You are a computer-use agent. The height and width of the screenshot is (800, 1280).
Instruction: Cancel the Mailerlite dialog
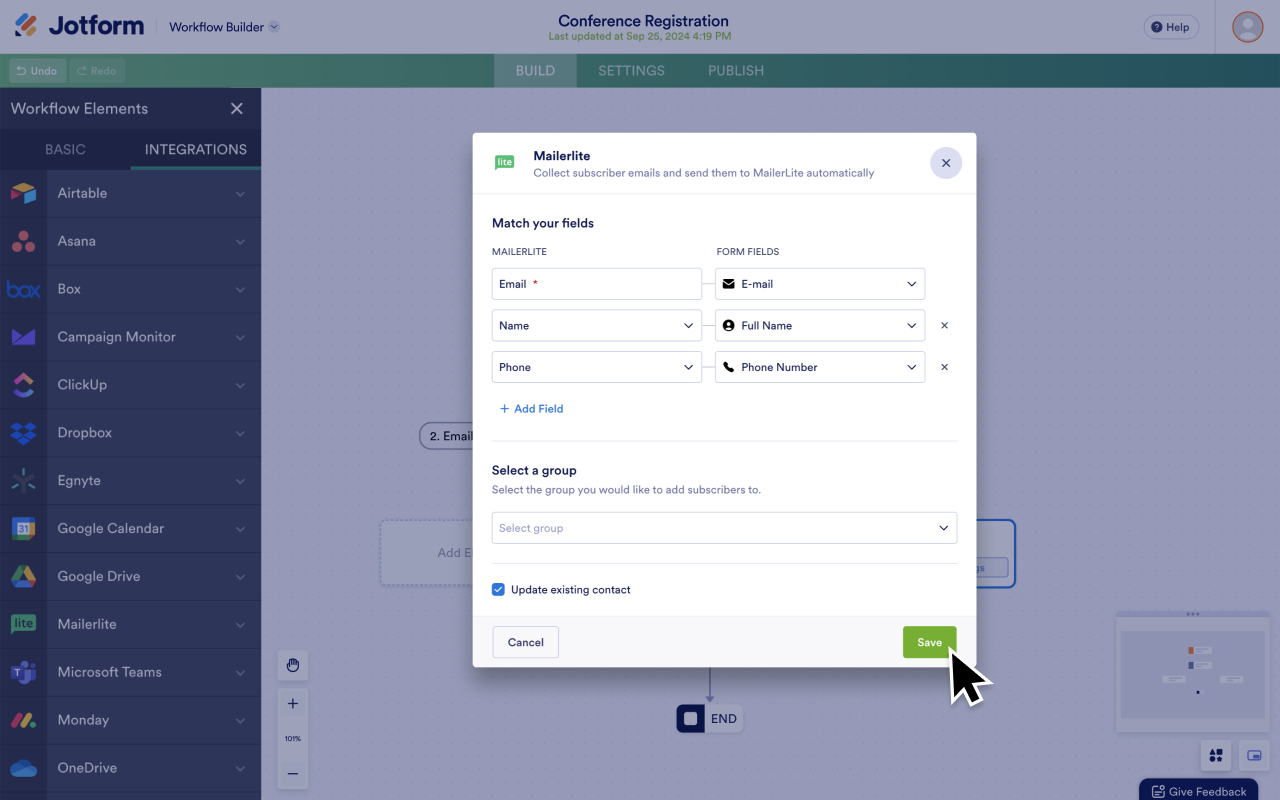(525, 642)
